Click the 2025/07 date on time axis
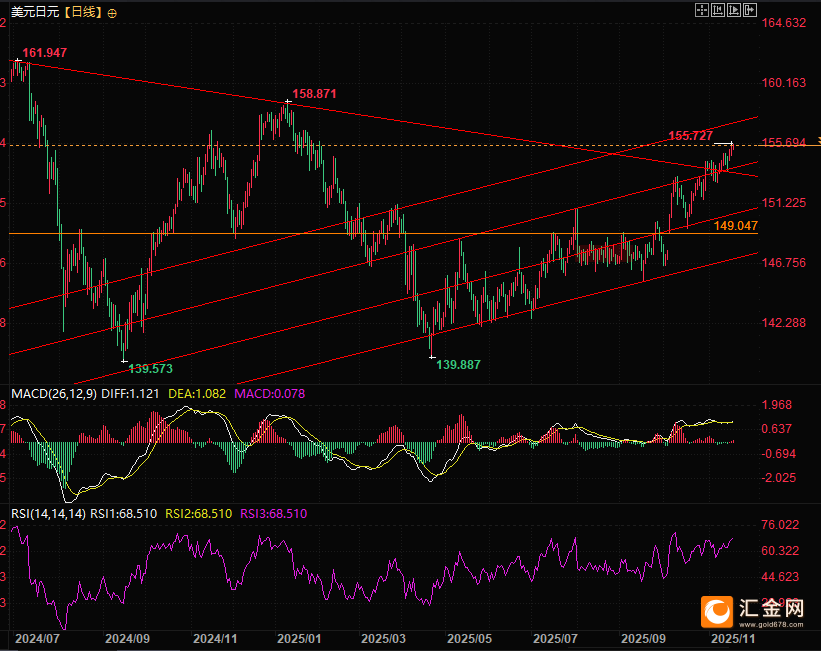The width and height of the screenshot is (821, 651). tap(555, 637)
